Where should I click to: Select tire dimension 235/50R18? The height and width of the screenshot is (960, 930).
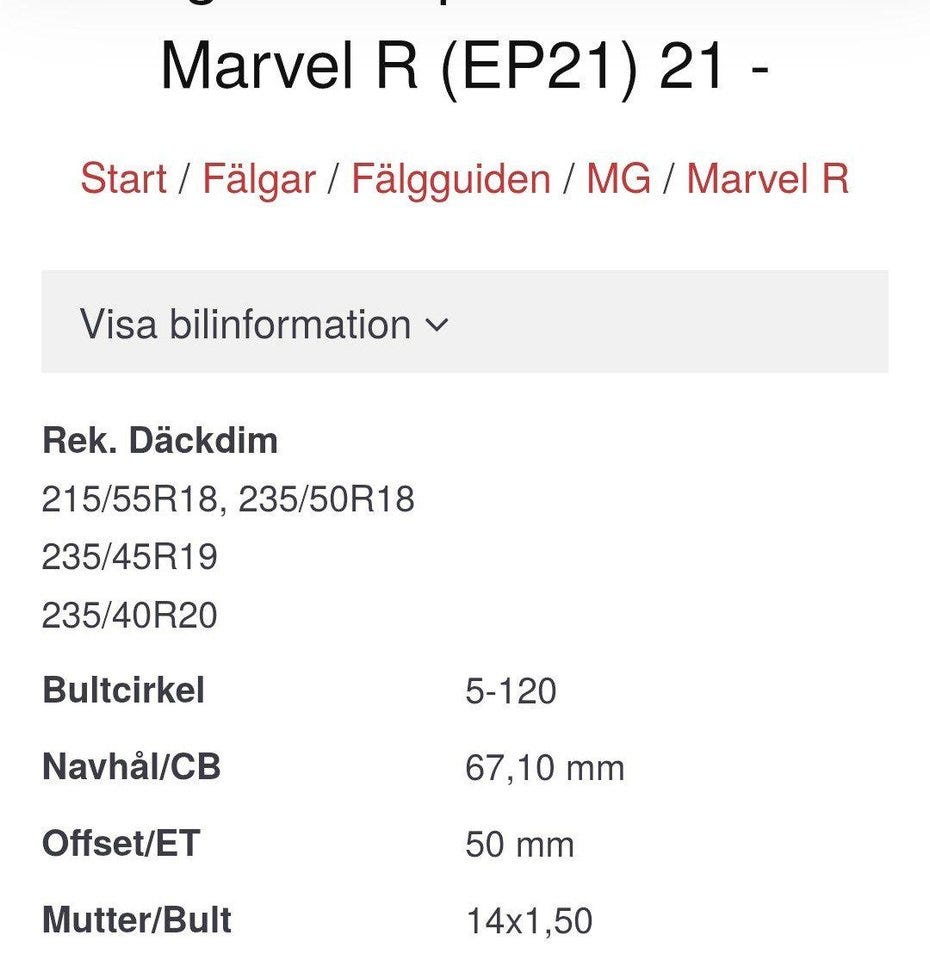click(326, 499)
